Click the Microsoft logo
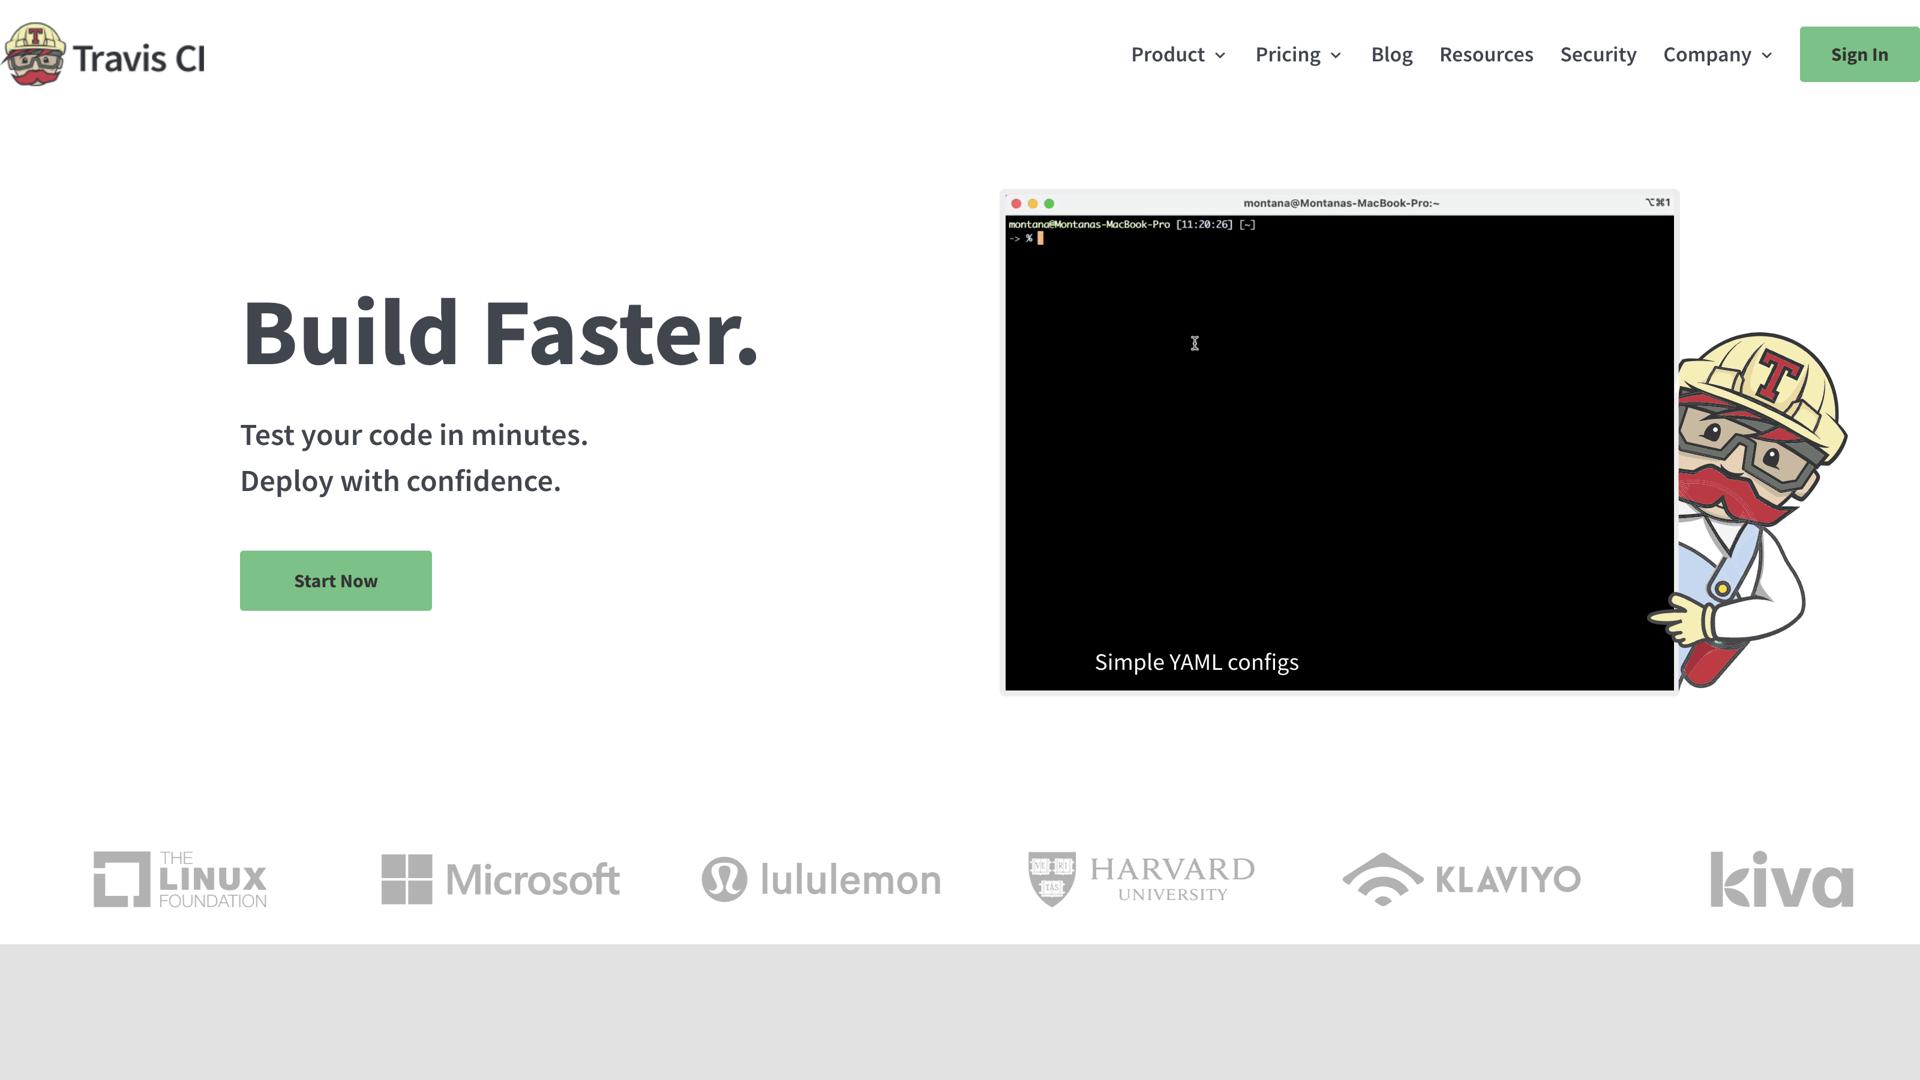Screen dimensions: 1920x1080 pos(500,879)
